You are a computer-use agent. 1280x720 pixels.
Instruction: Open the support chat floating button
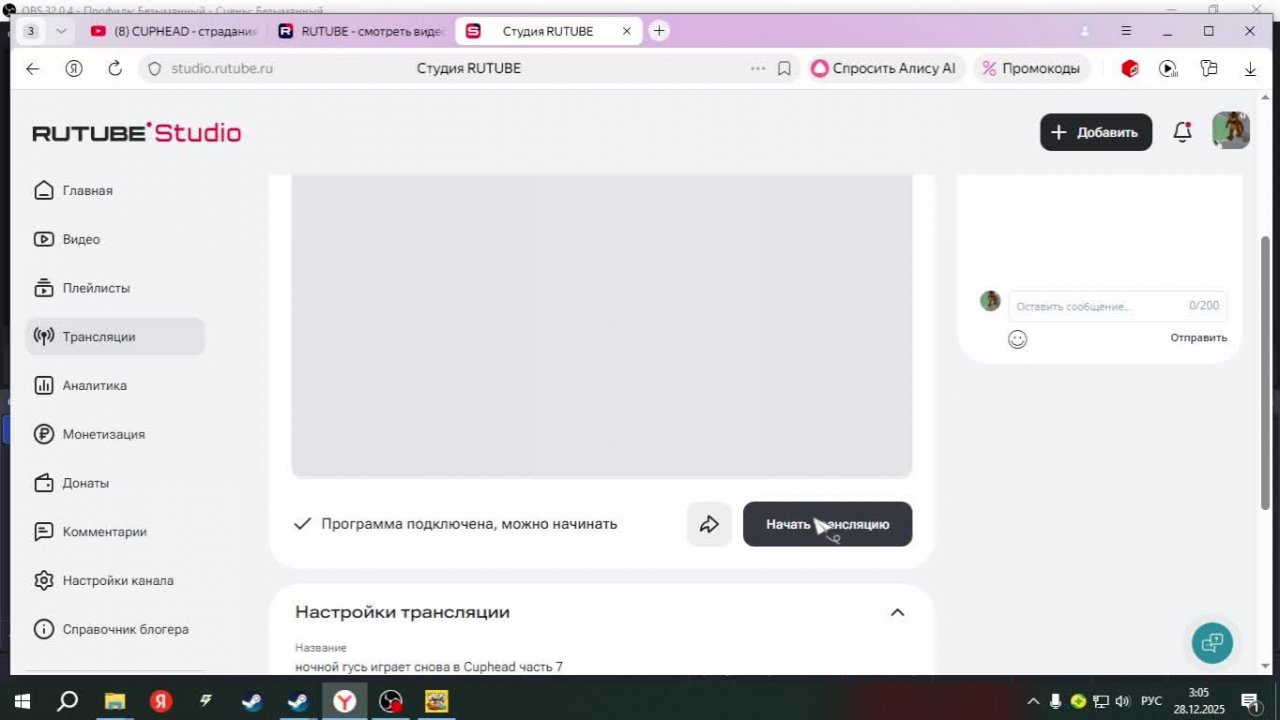(1212, 642)
